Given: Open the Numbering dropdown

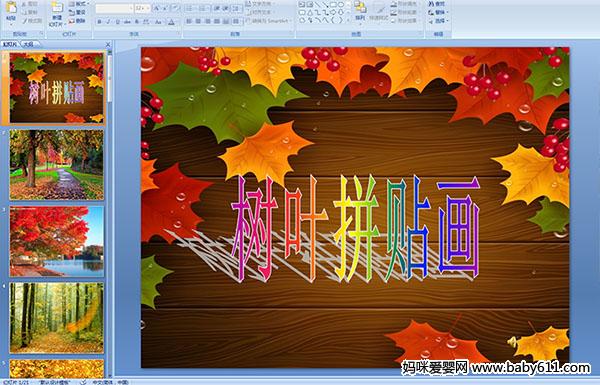Looking at the screenshot, I should pos(205,8).
